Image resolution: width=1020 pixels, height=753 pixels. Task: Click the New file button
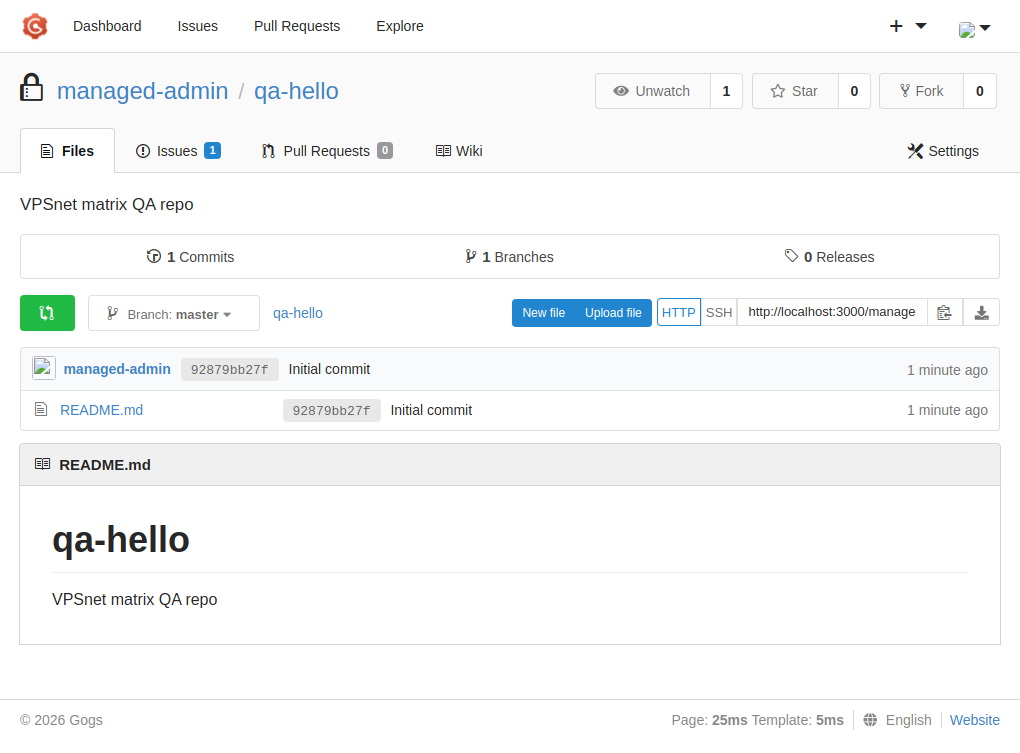544,313
